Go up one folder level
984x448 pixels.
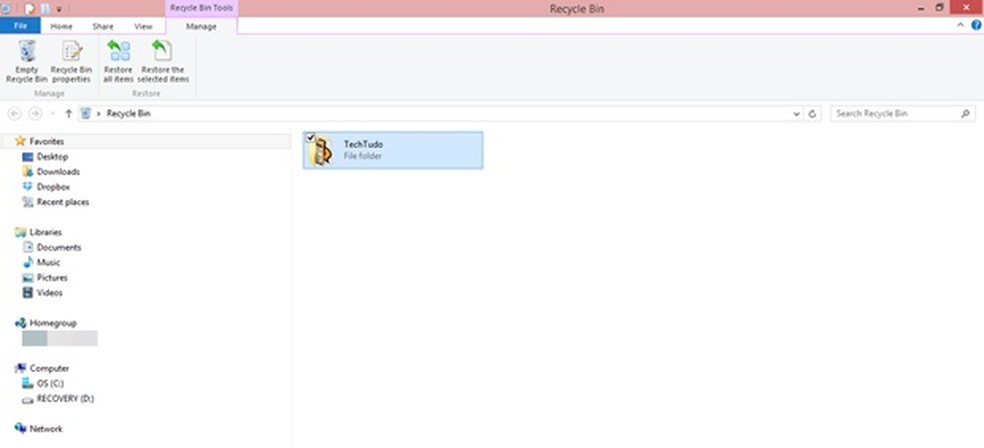(x=68, y=114)
